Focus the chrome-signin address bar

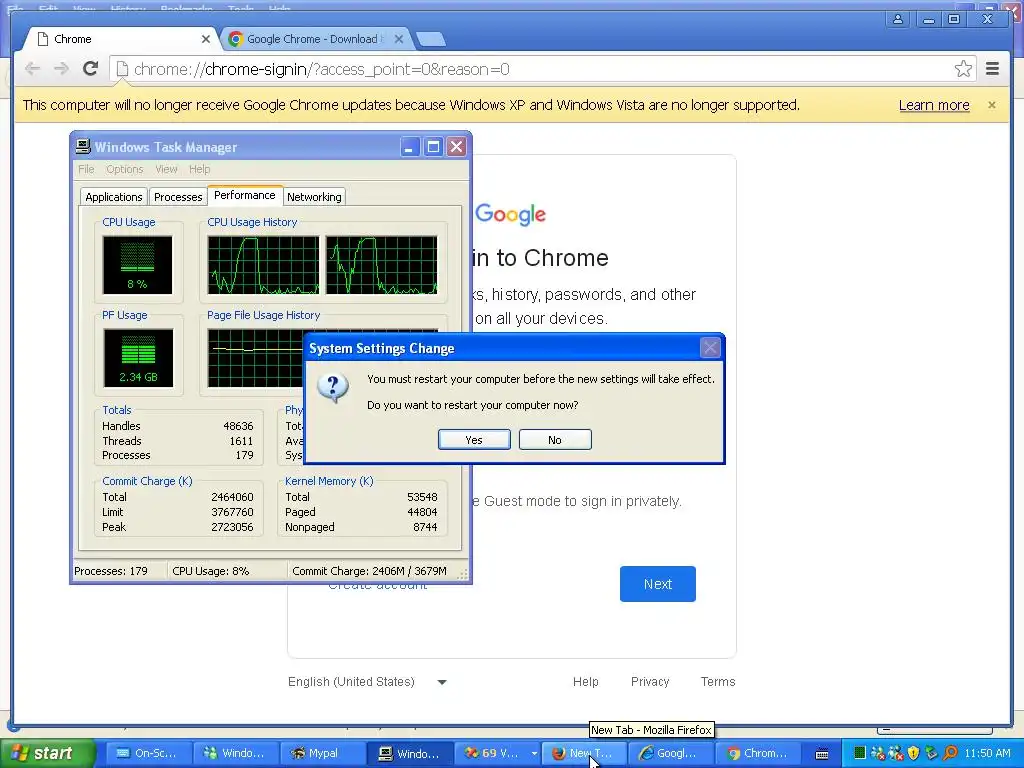542,69
